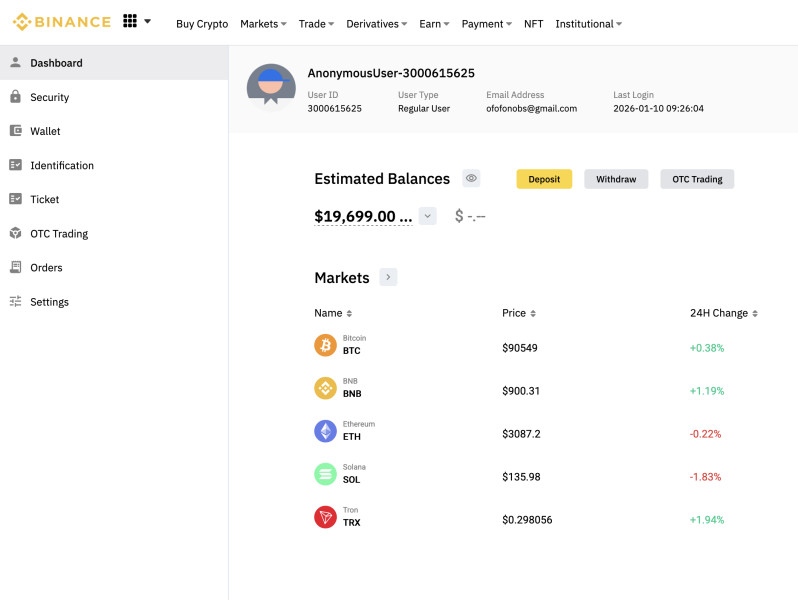Open Wallet in the sidebar
The image size is (798, 600).
[45, 131]
